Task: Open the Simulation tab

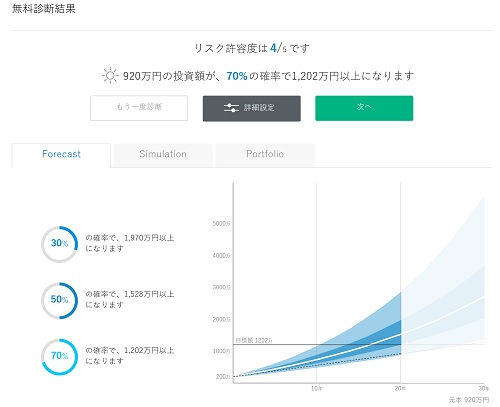Action: pos(163,155)
